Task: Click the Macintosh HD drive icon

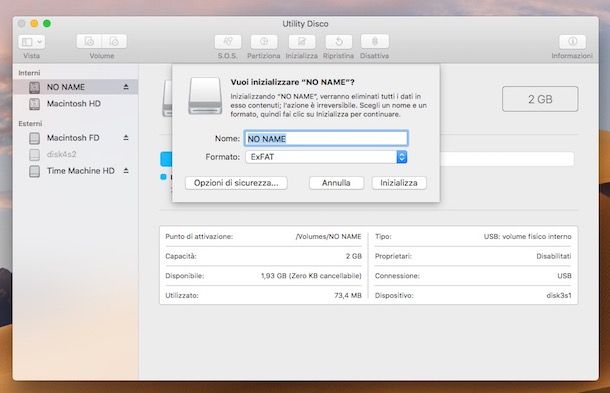Action: pyautogui.click(x=35, y=104)
